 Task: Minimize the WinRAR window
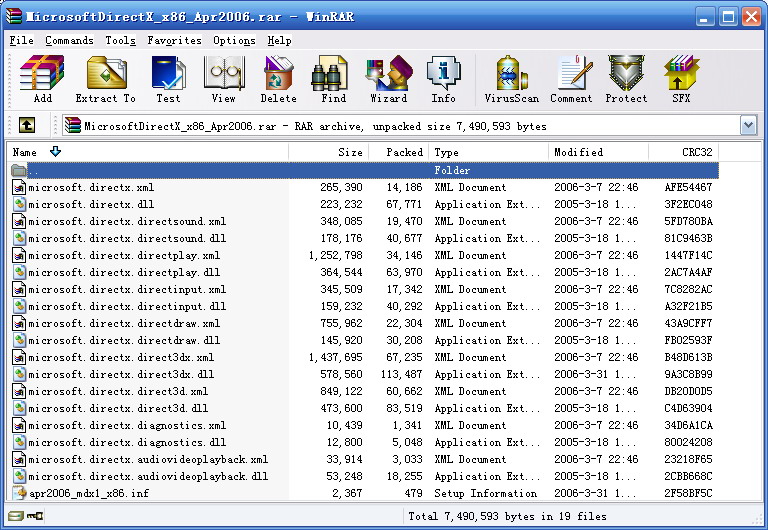pyautogui.click(x=704, y=17)
